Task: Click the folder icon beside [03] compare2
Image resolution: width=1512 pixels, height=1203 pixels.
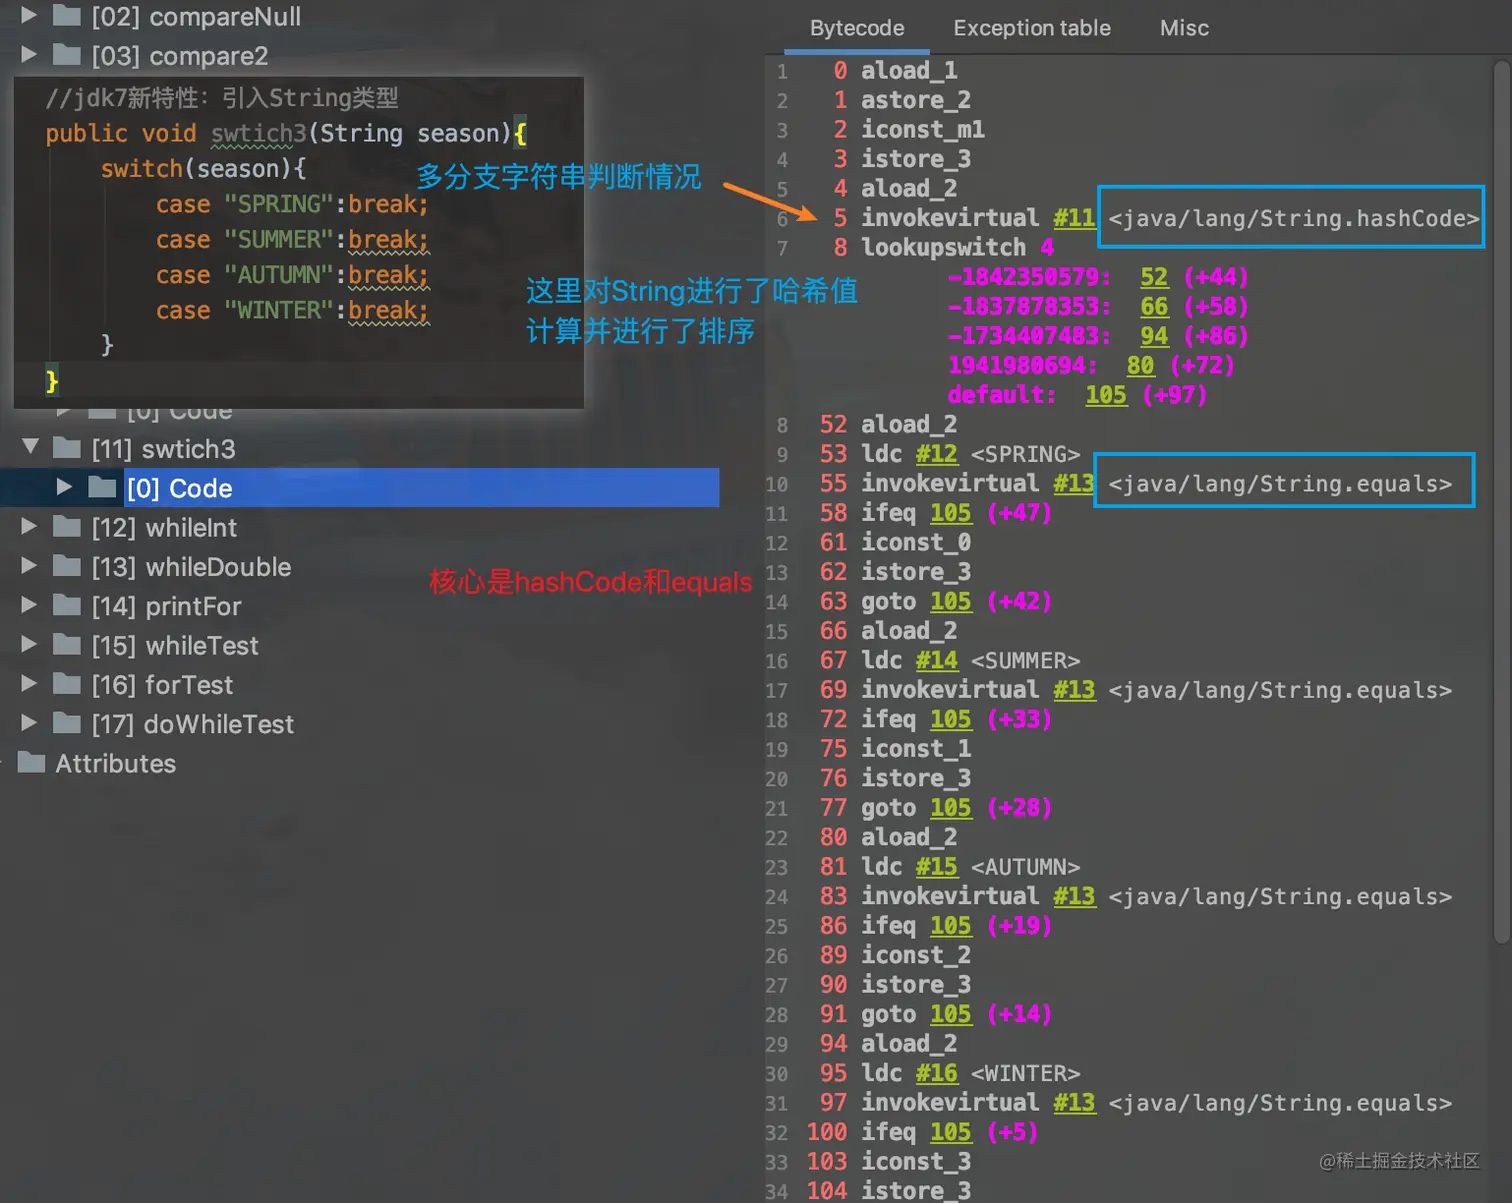Action: tap(66, 54)
